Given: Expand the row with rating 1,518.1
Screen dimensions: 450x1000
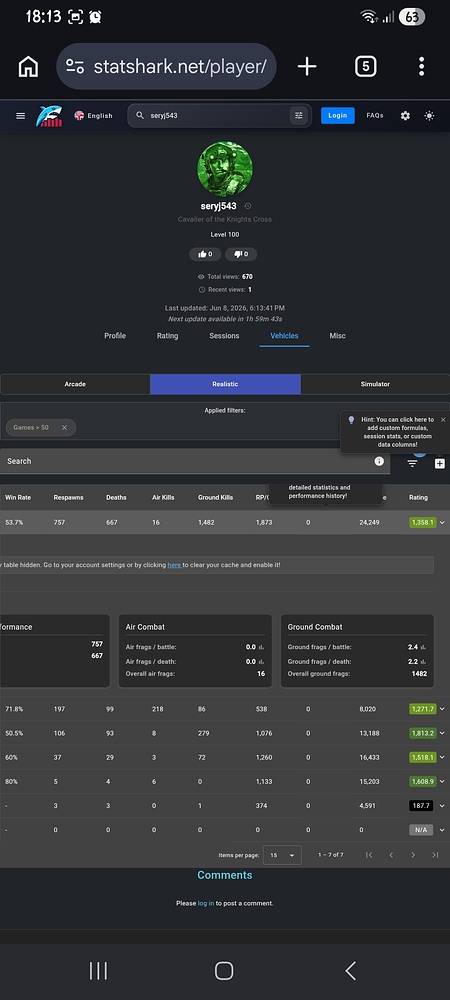Looking at the screenshot, I should [442, 757].
